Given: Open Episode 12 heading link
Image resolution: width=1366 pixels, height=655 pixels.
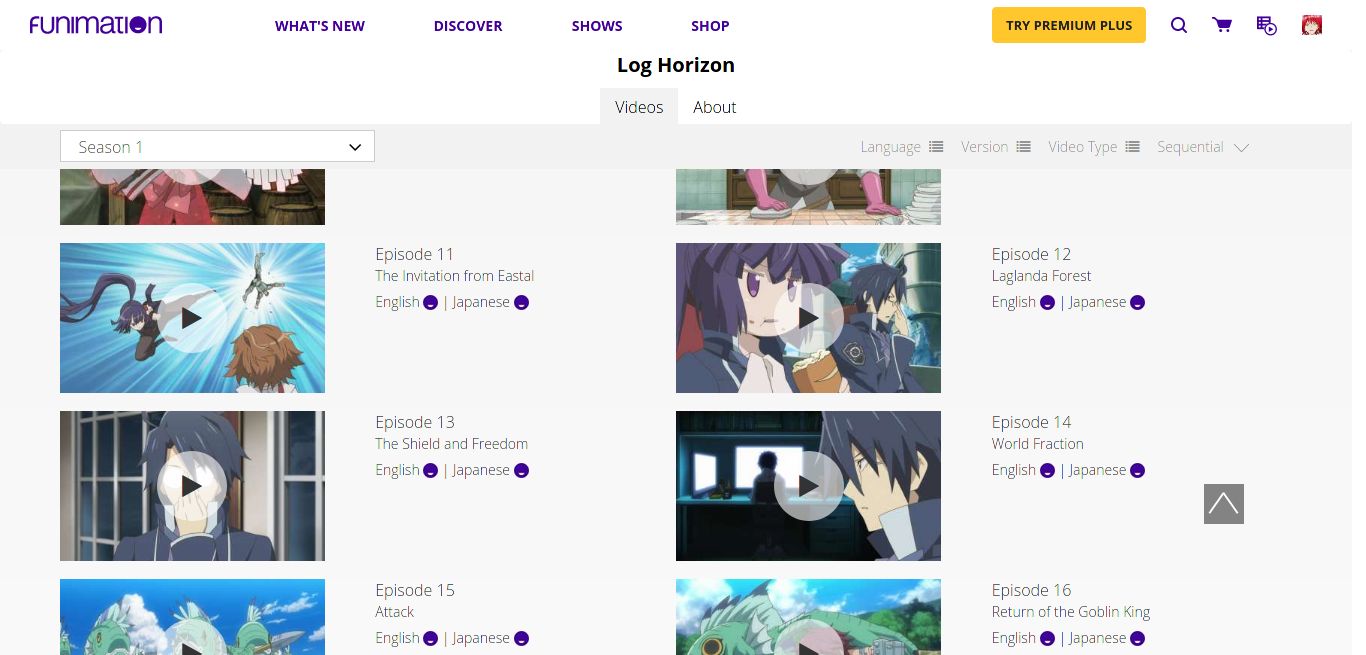Looking at the screenshot, I should point(1031,254).
